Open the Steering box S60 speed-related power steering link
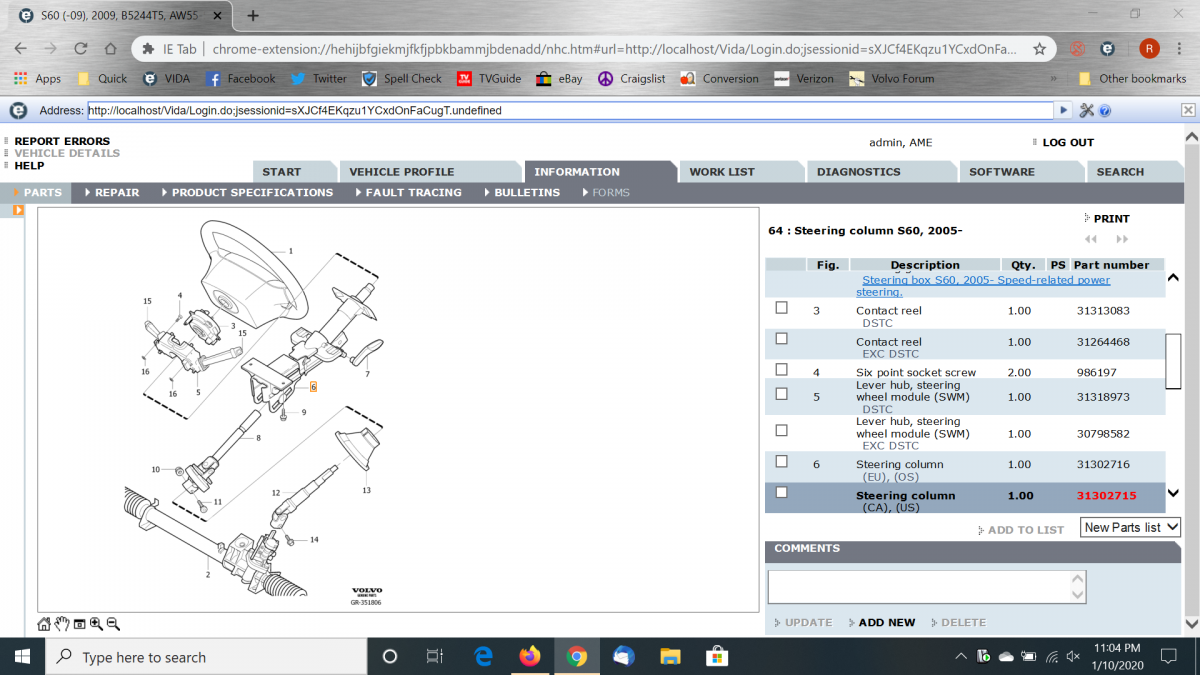1200x675 pixels. coord(984,286)
